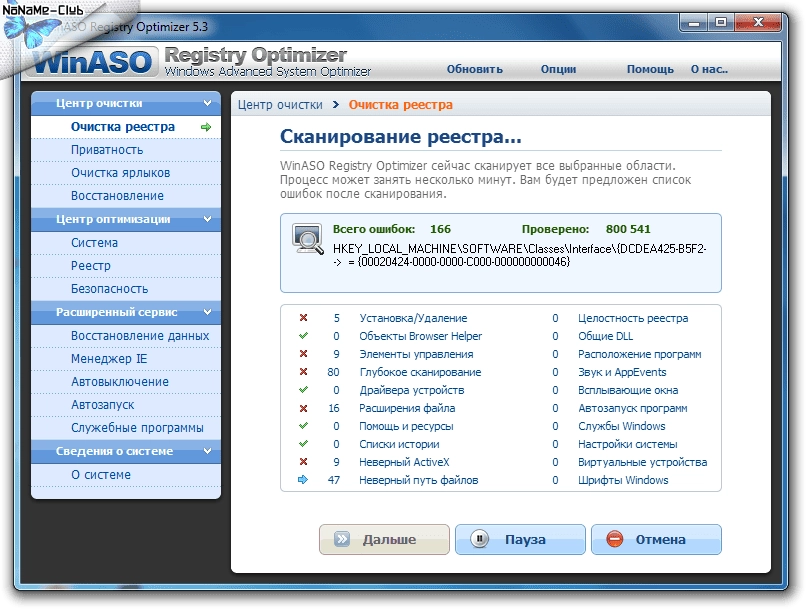The width and height of the screenshot is (806, 610).
Task: Click the Общие DLL category
Action: pyautogui.click(x=605, y=336)
